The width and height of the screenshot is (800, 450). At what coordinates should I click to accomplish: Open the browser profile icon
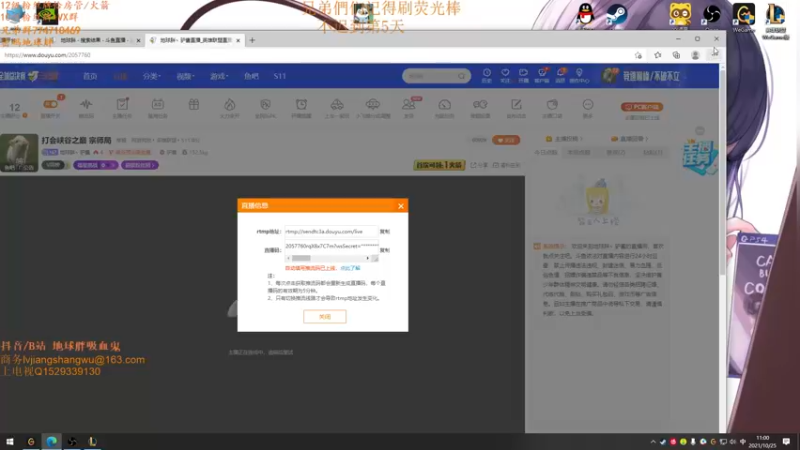[x=695, y=55]
